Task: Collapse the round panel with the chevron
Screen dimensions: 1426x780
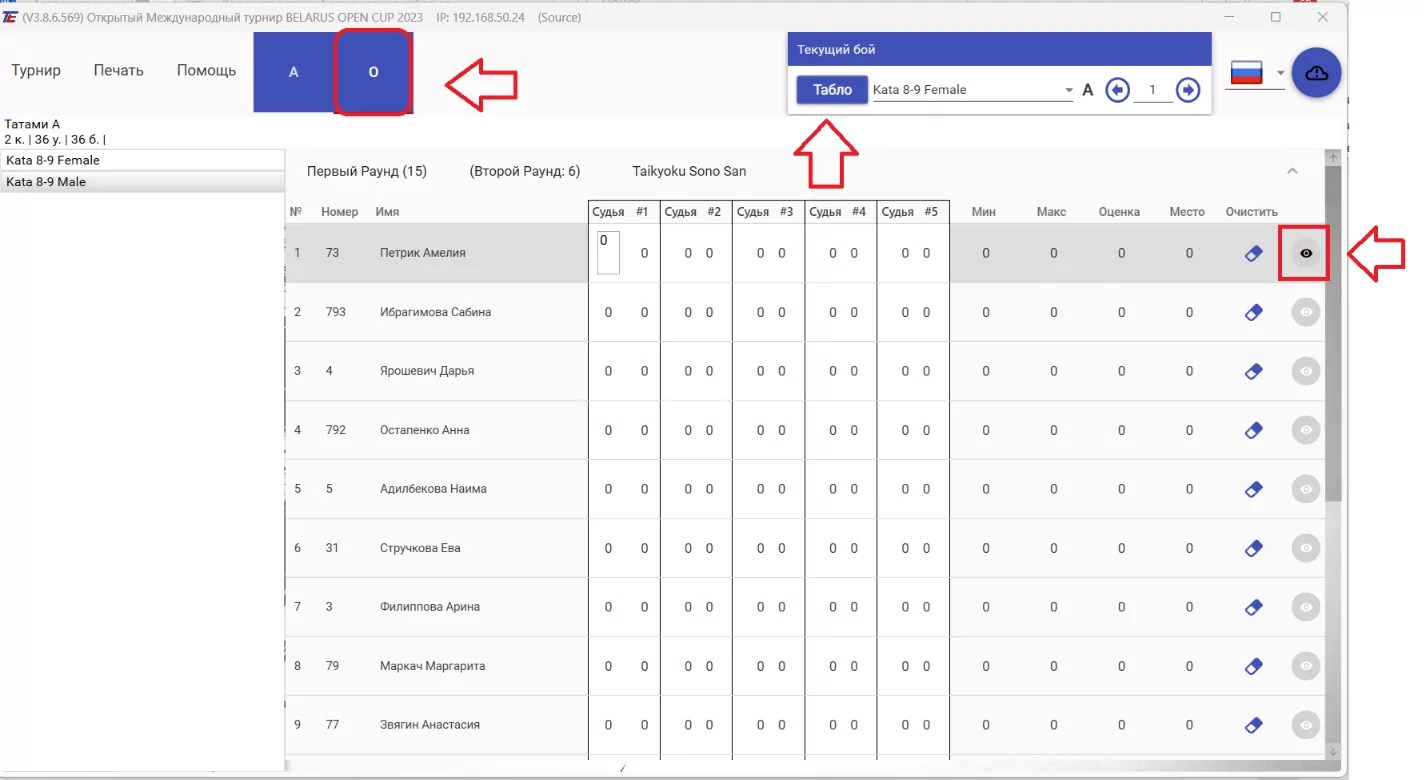Action: click(1292, 171)
